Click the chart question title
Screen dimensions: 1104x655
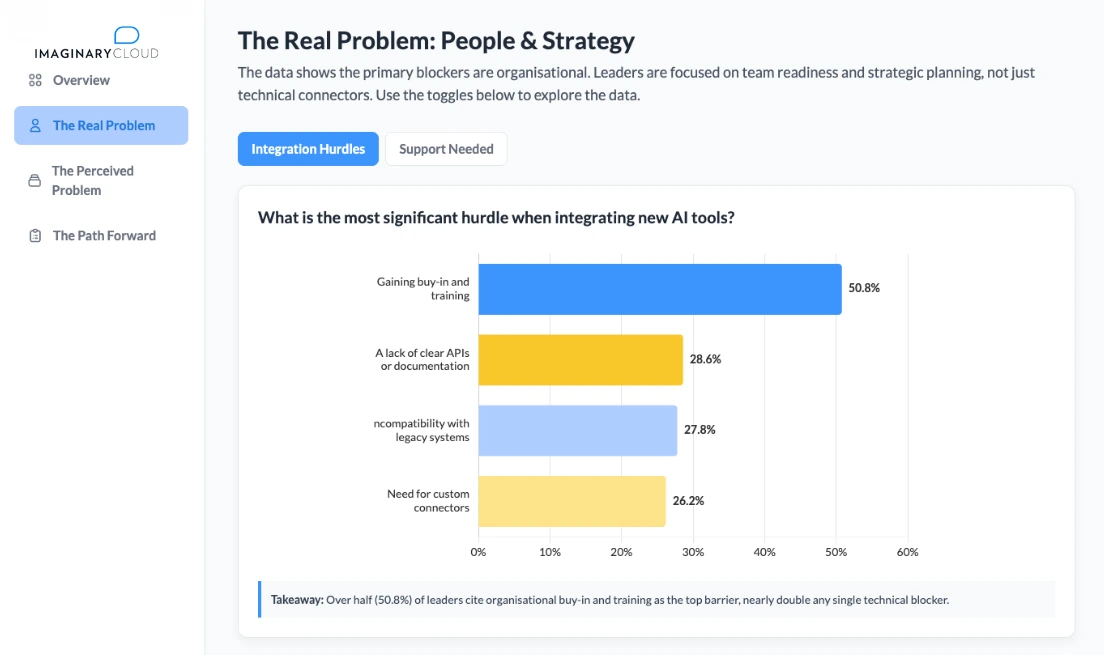click(495, 217)
